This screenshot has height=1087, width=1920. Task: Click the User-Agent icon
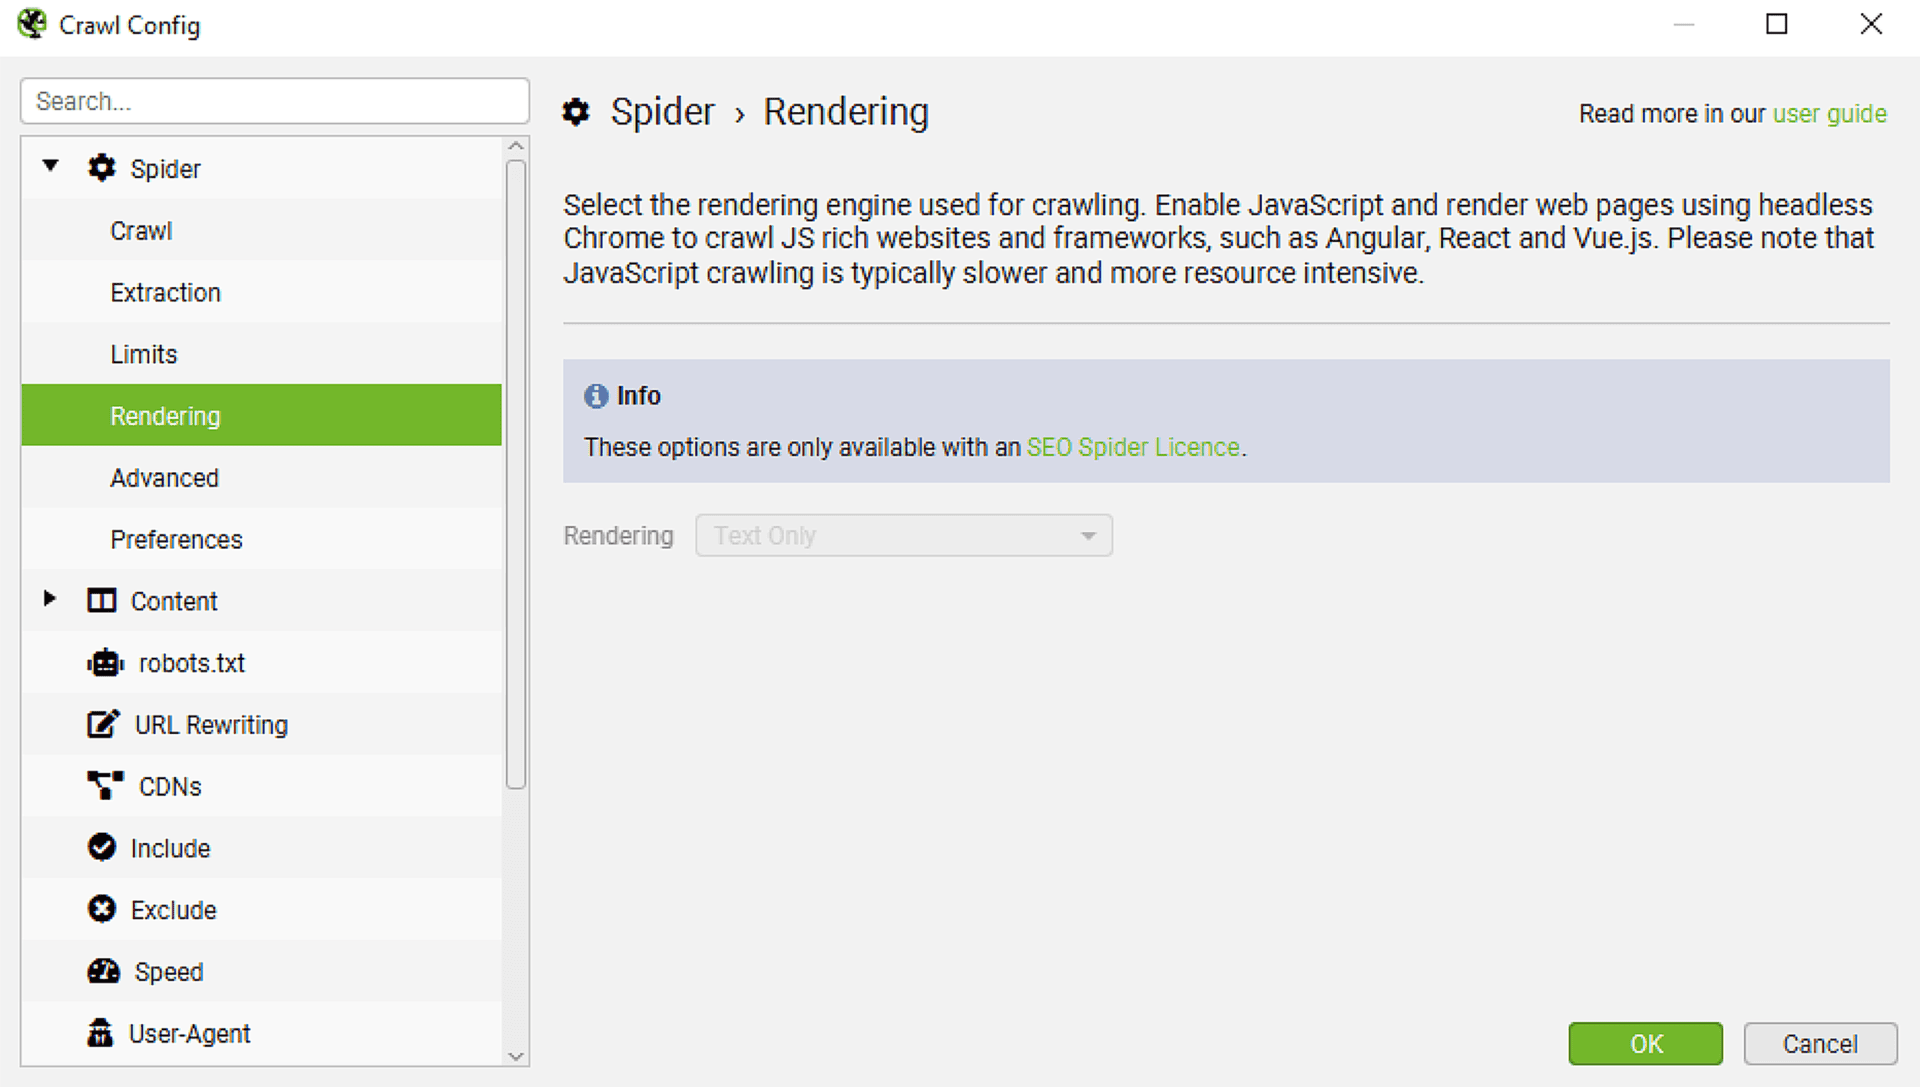point(103,1033)
